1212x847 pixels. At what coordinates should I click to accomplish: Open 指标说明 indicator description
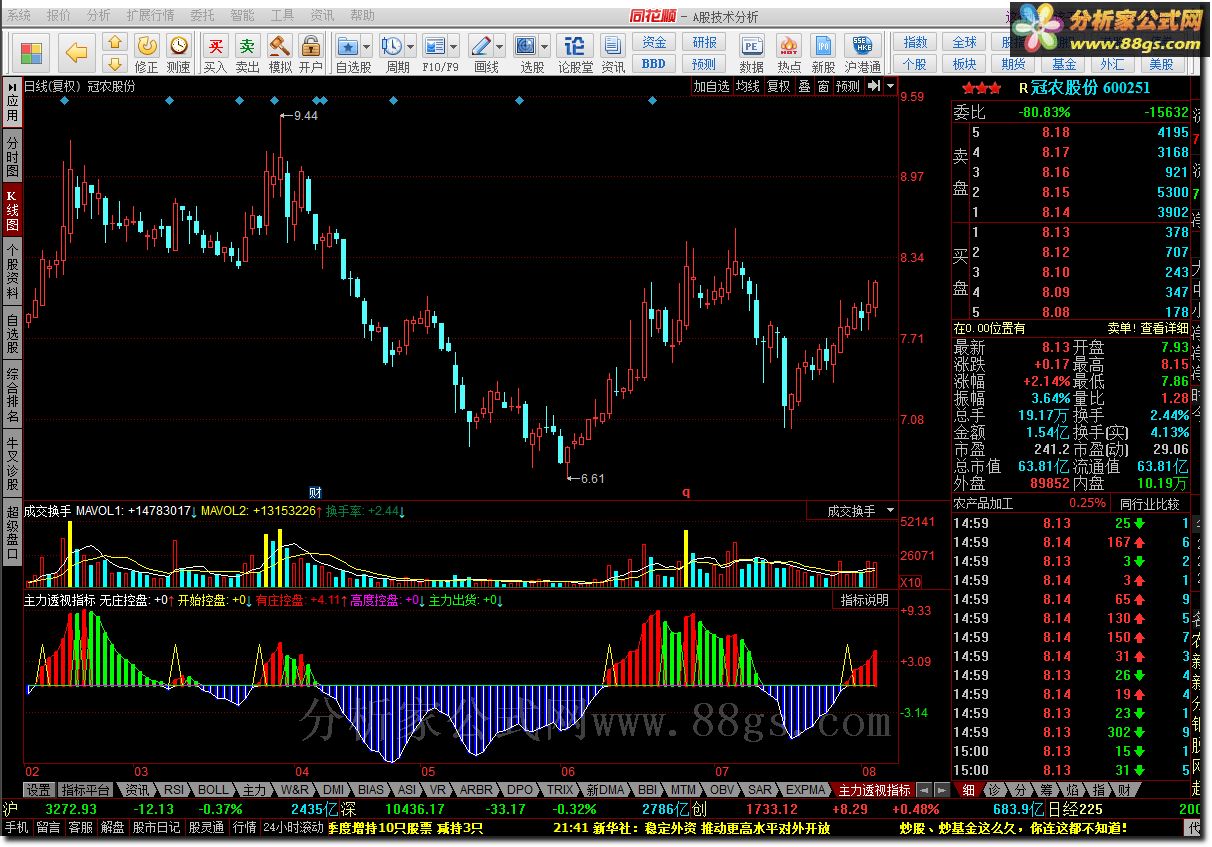865,600
